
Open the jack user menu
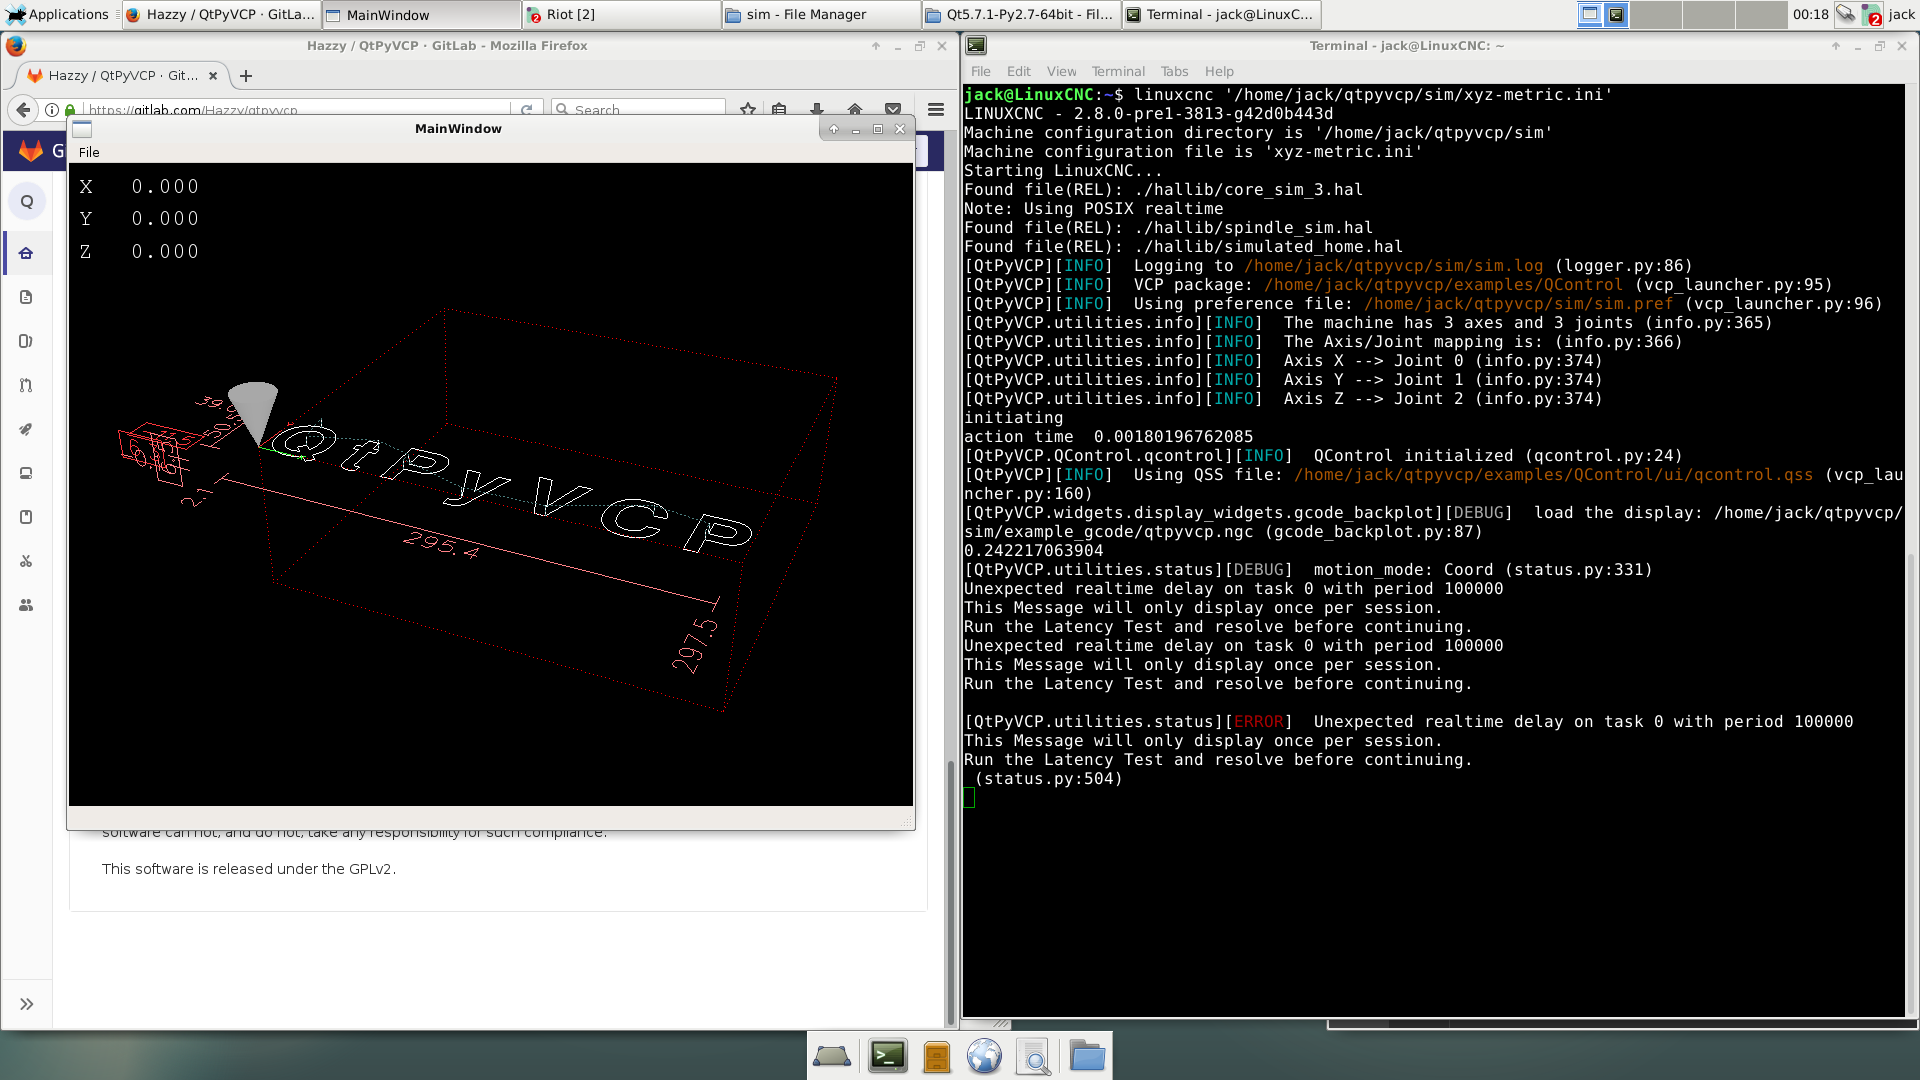1902,14
